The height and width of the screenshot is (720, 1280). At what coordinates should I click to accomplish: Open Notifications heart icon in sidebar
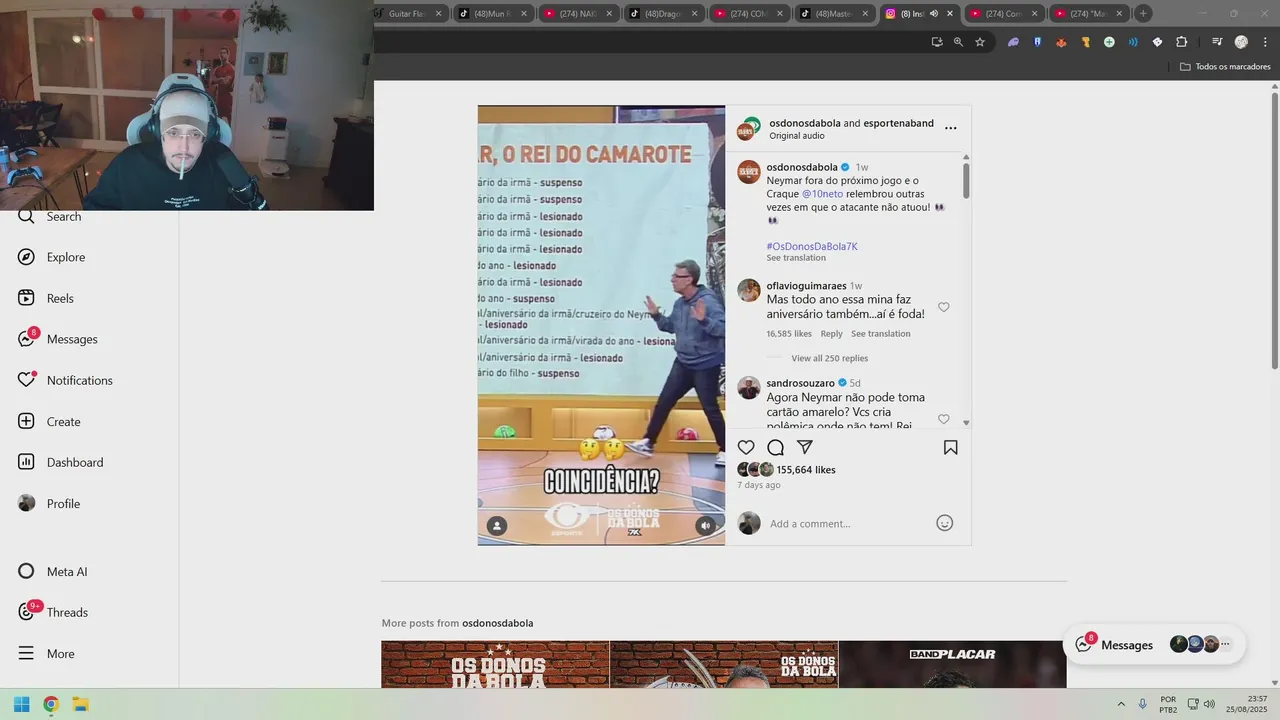pos(27,380)
